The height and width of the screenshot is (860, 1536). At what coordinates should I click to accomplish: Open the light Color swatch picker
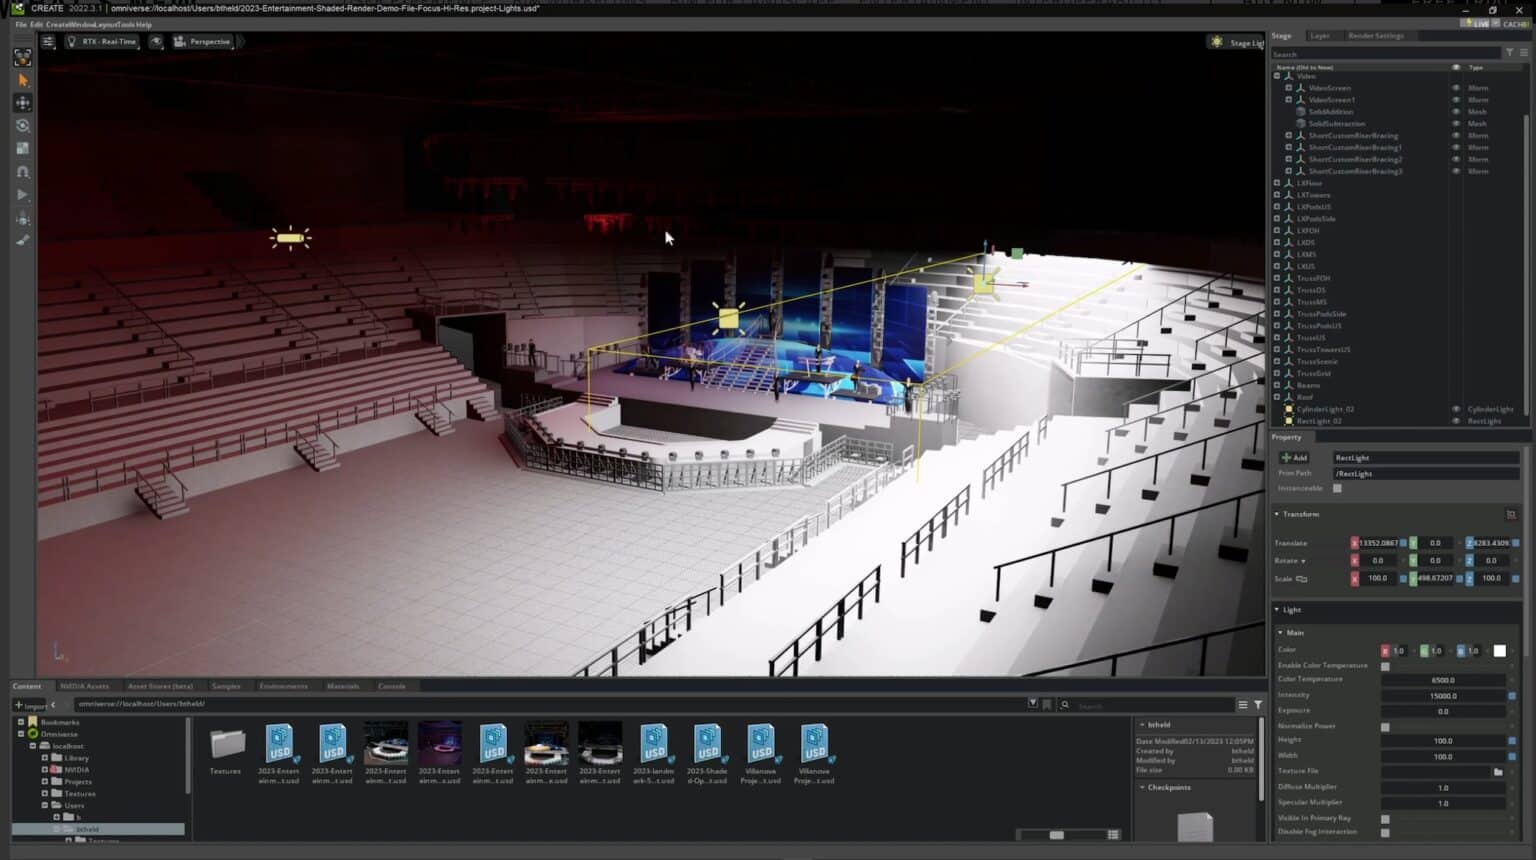pos(1500,649)
